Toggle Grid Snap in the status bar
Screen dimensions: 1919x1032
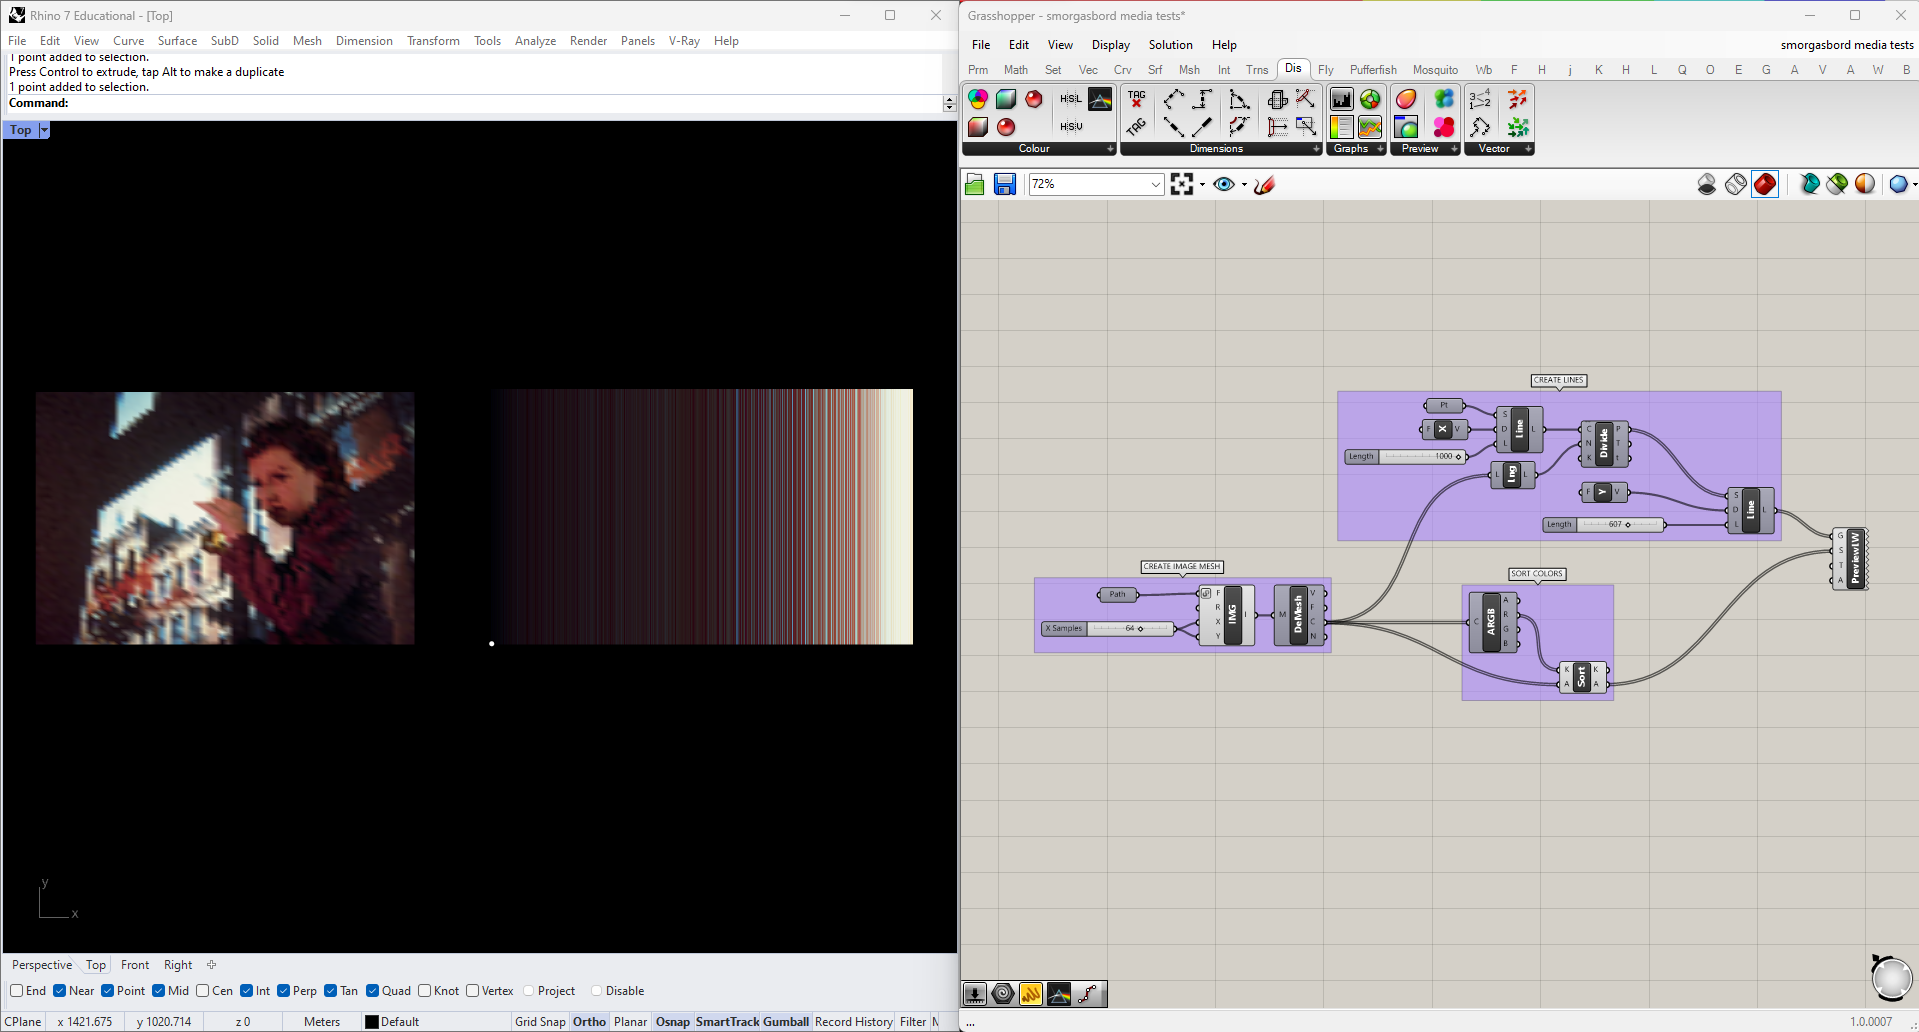540,1021
